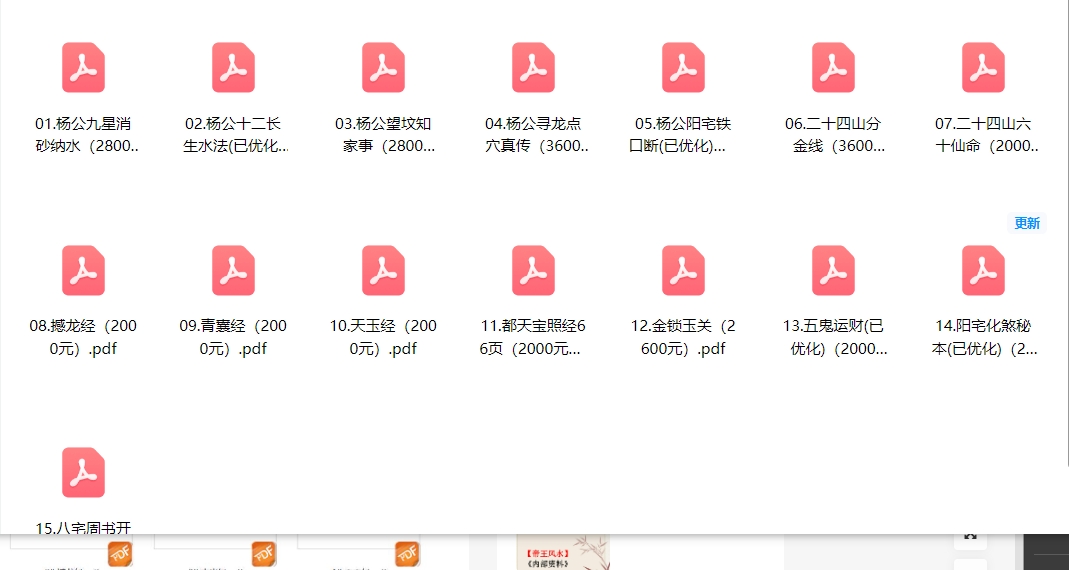Viewport: 1069px width, 570px height.
Task: Select label 06.二十四山分金线
Action: click(x=837, y=135)
